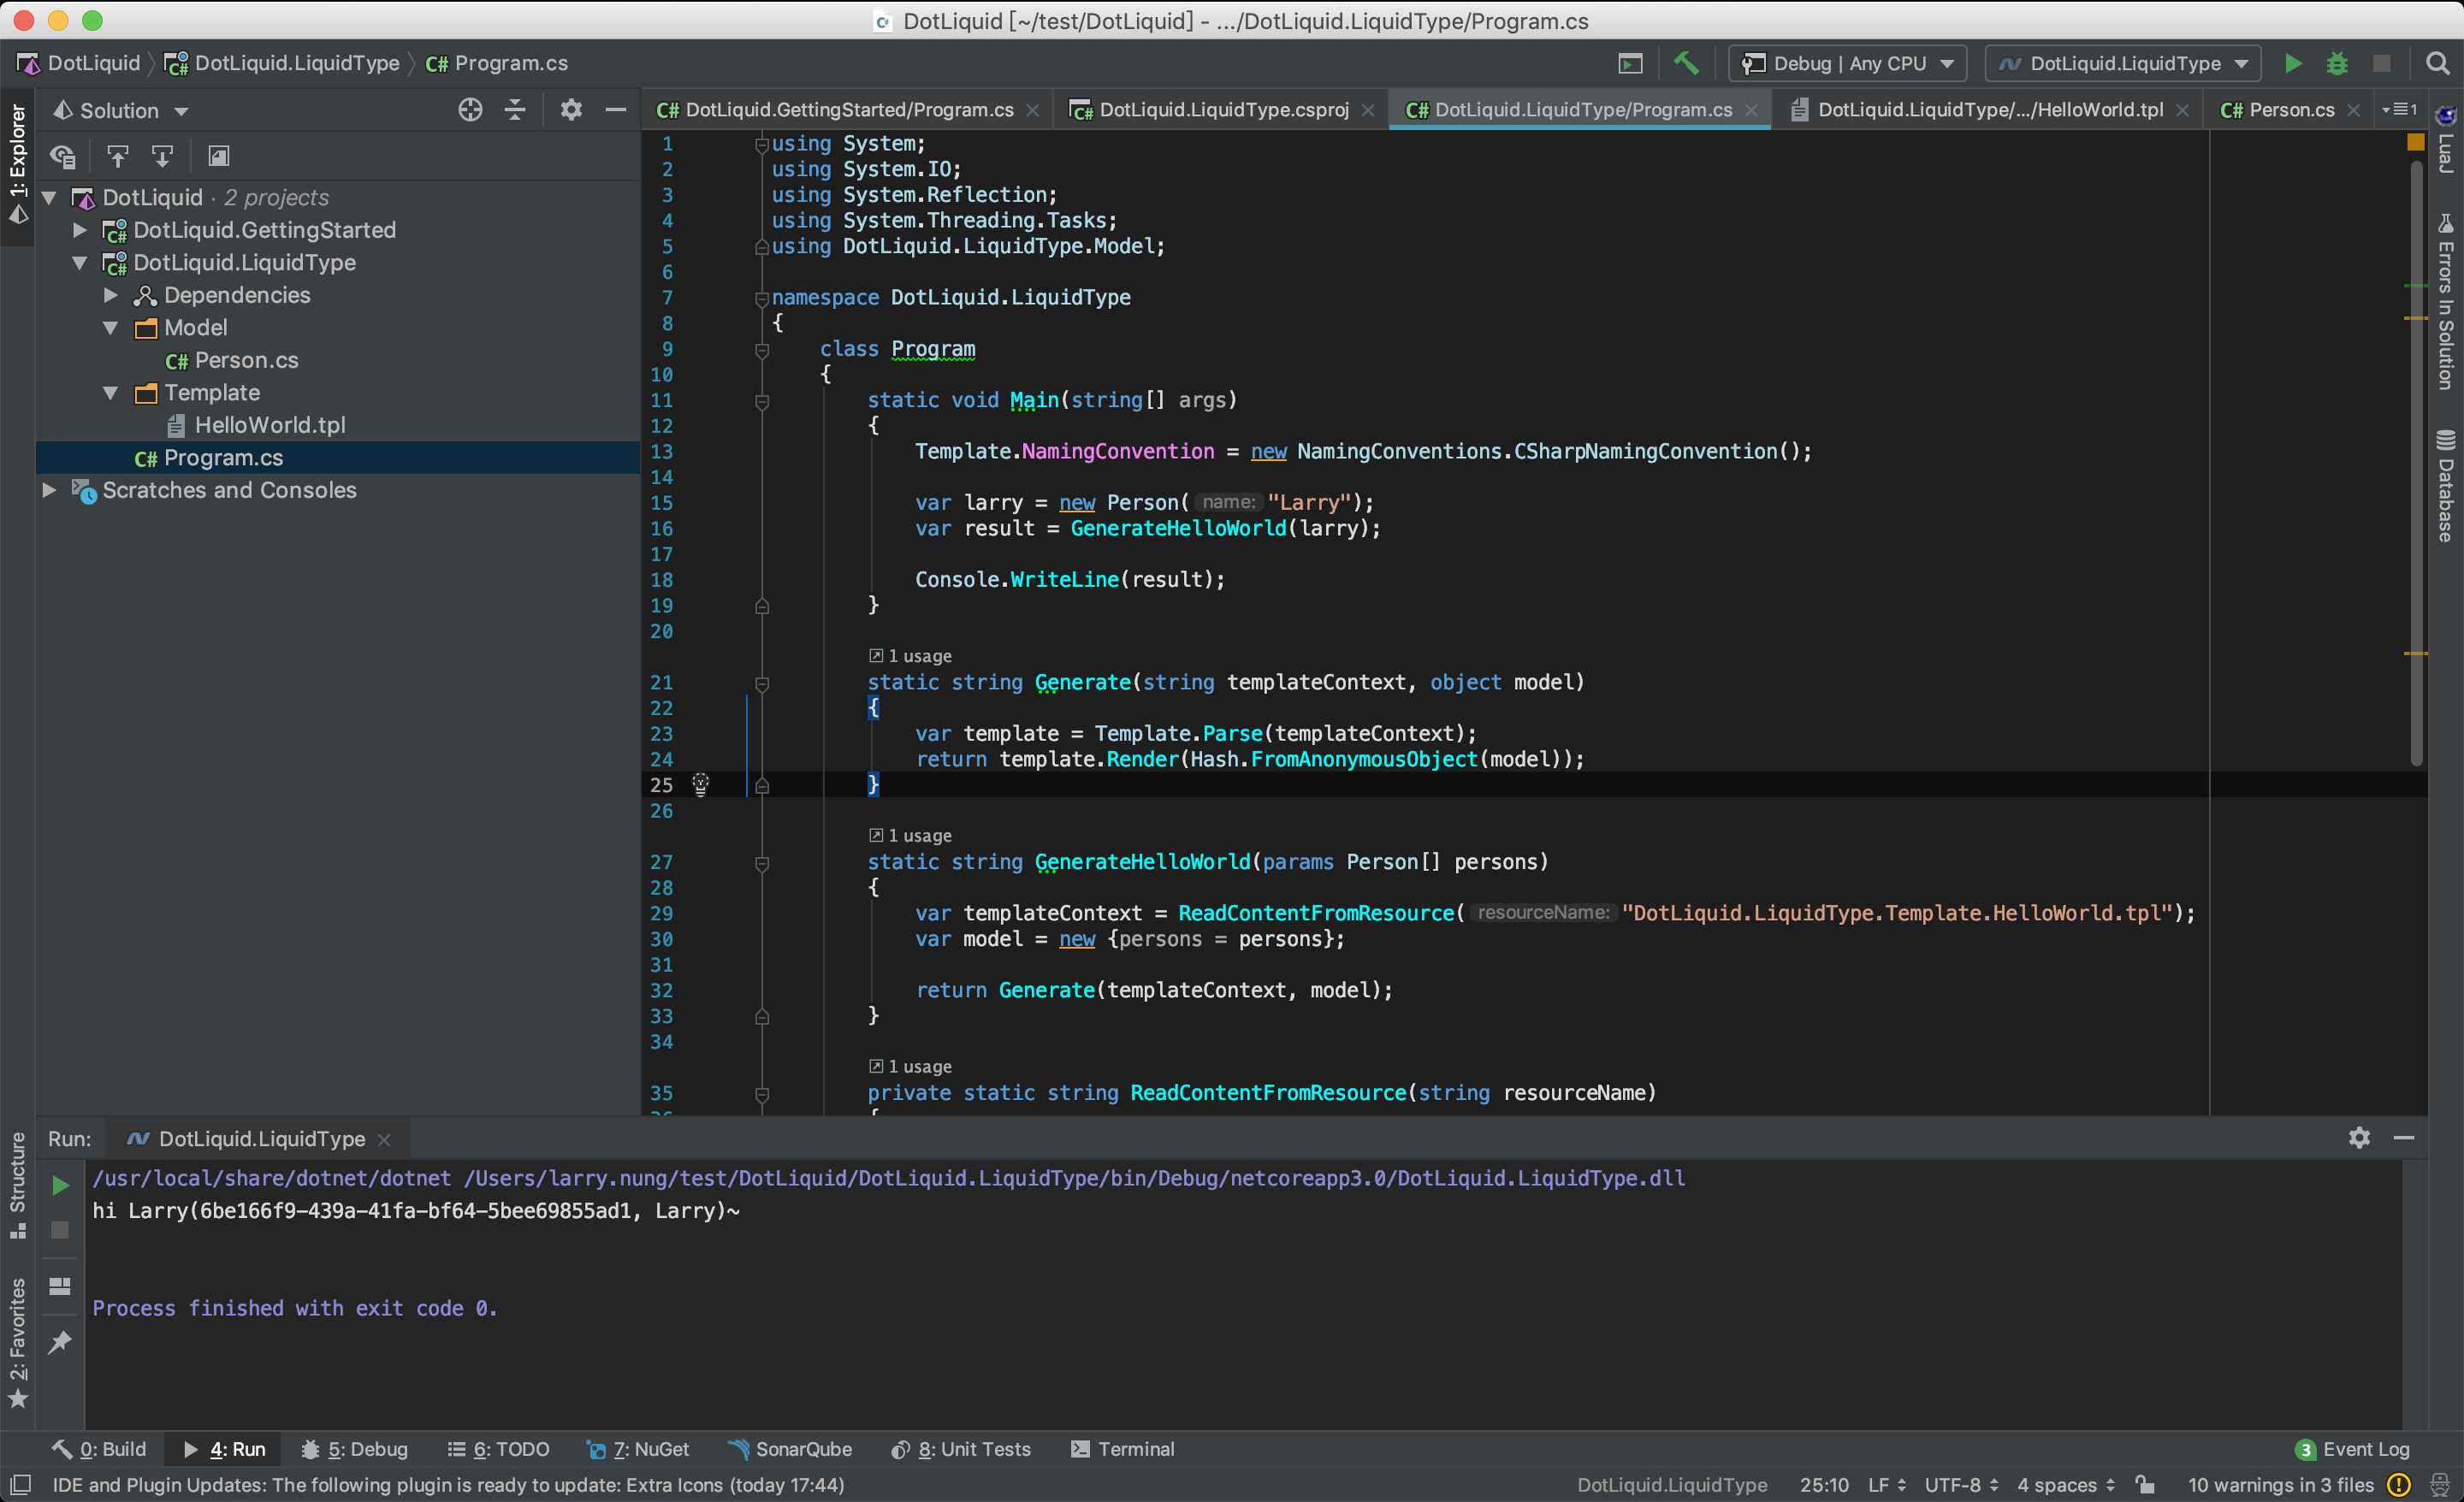Open the 1: Explorer side tab
This screenshot has height=1502, width=2464.
click(x=17, y=165)
